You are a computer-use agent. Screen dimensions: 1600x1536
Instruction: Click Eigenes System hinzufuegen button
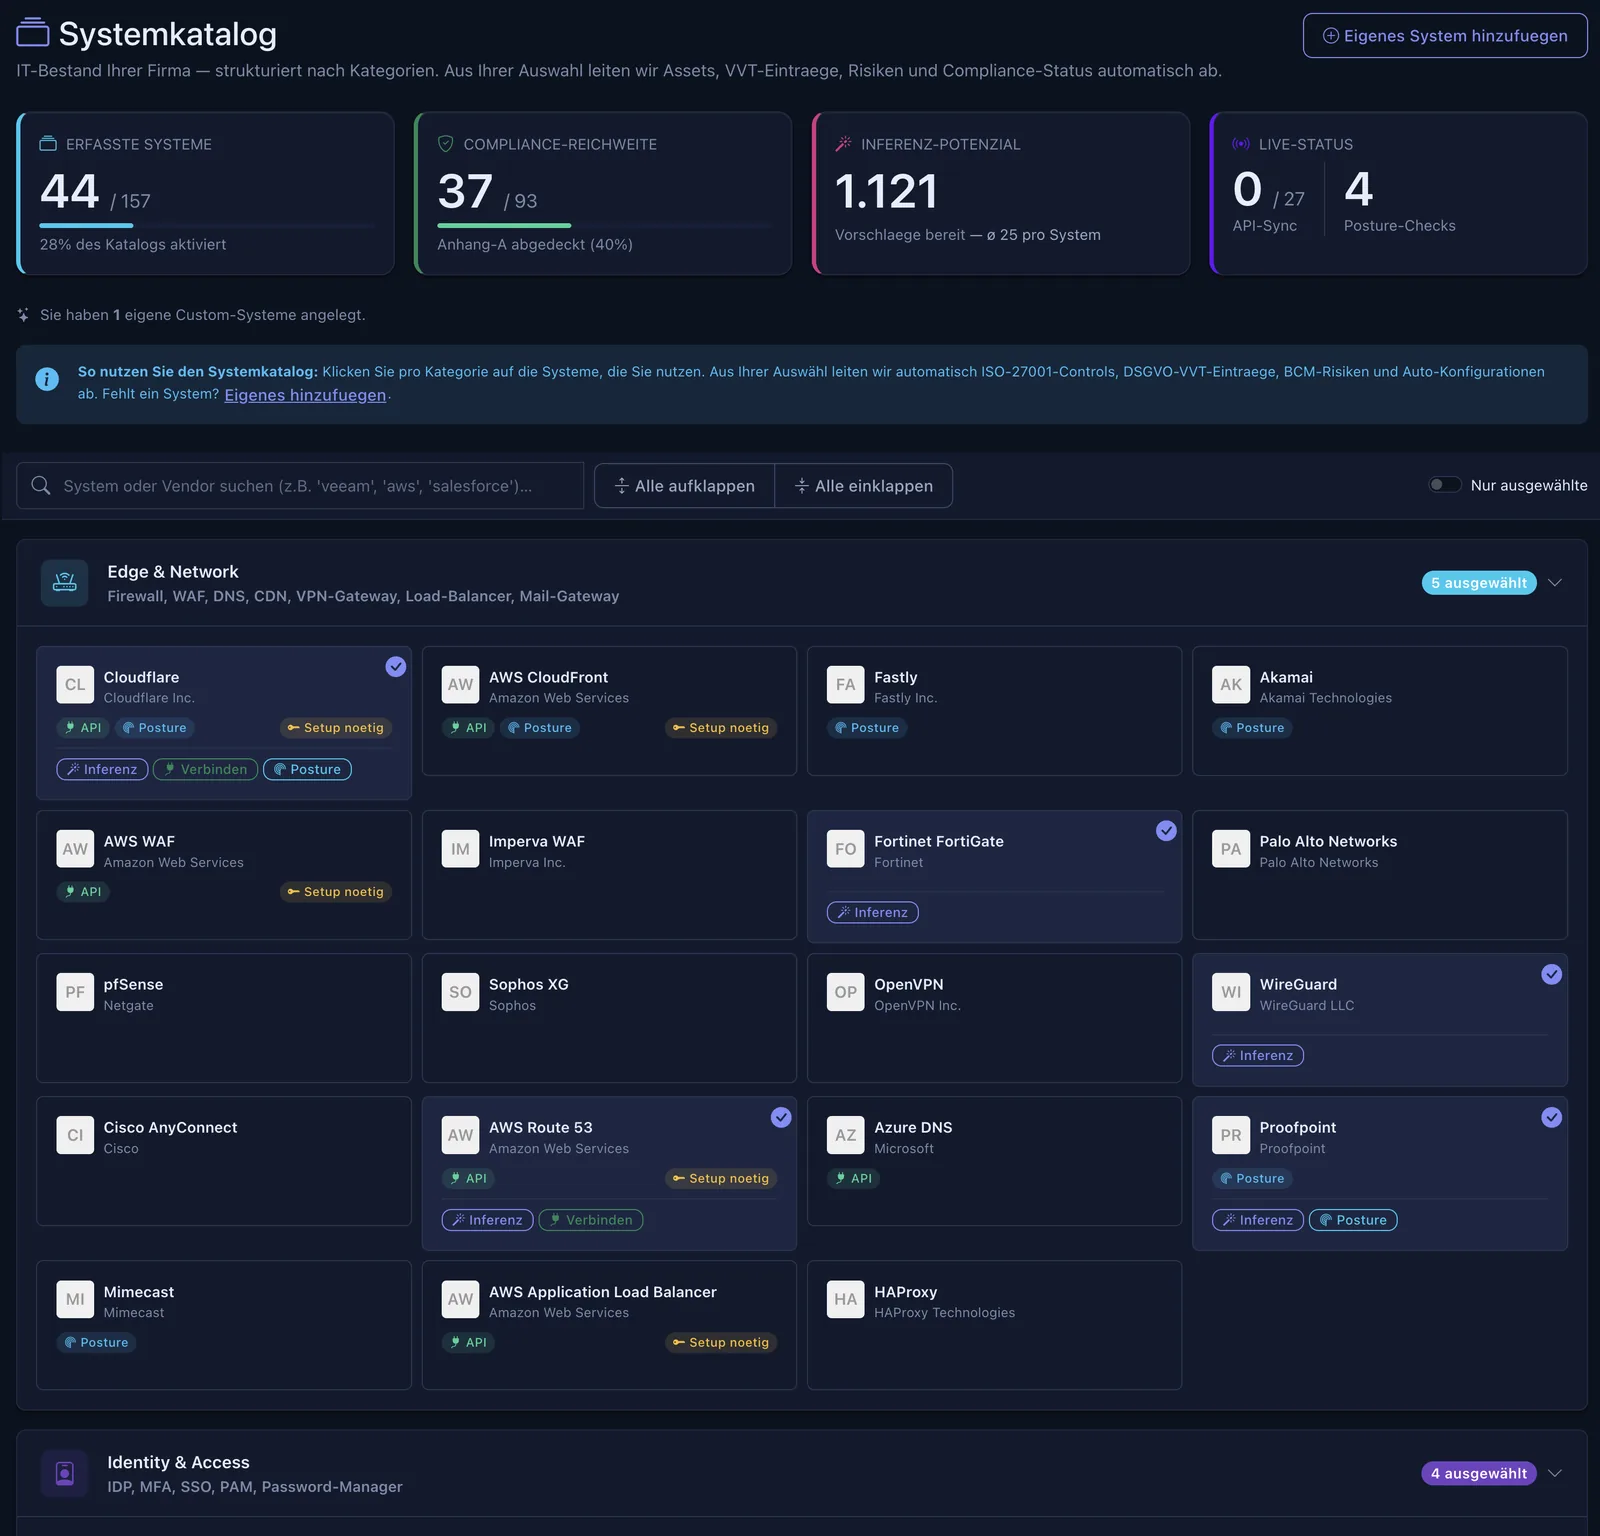coord(1445,36)
